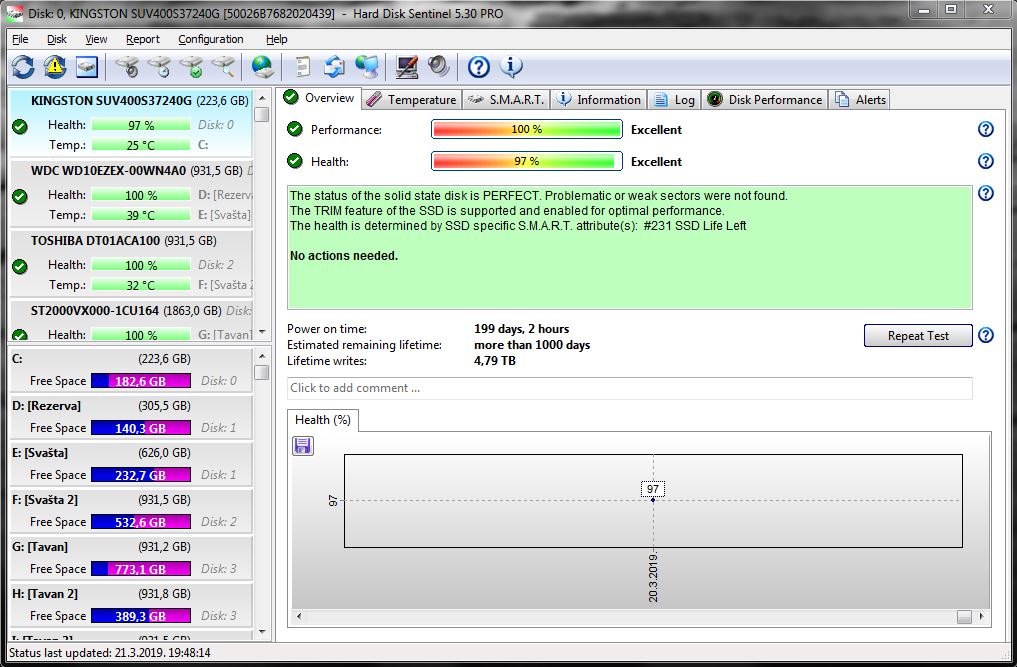Click the Health graph right scroll arrow
The height and width of the screenshot is (667, 1017).
pyautogui.click(x=981, y=616)
